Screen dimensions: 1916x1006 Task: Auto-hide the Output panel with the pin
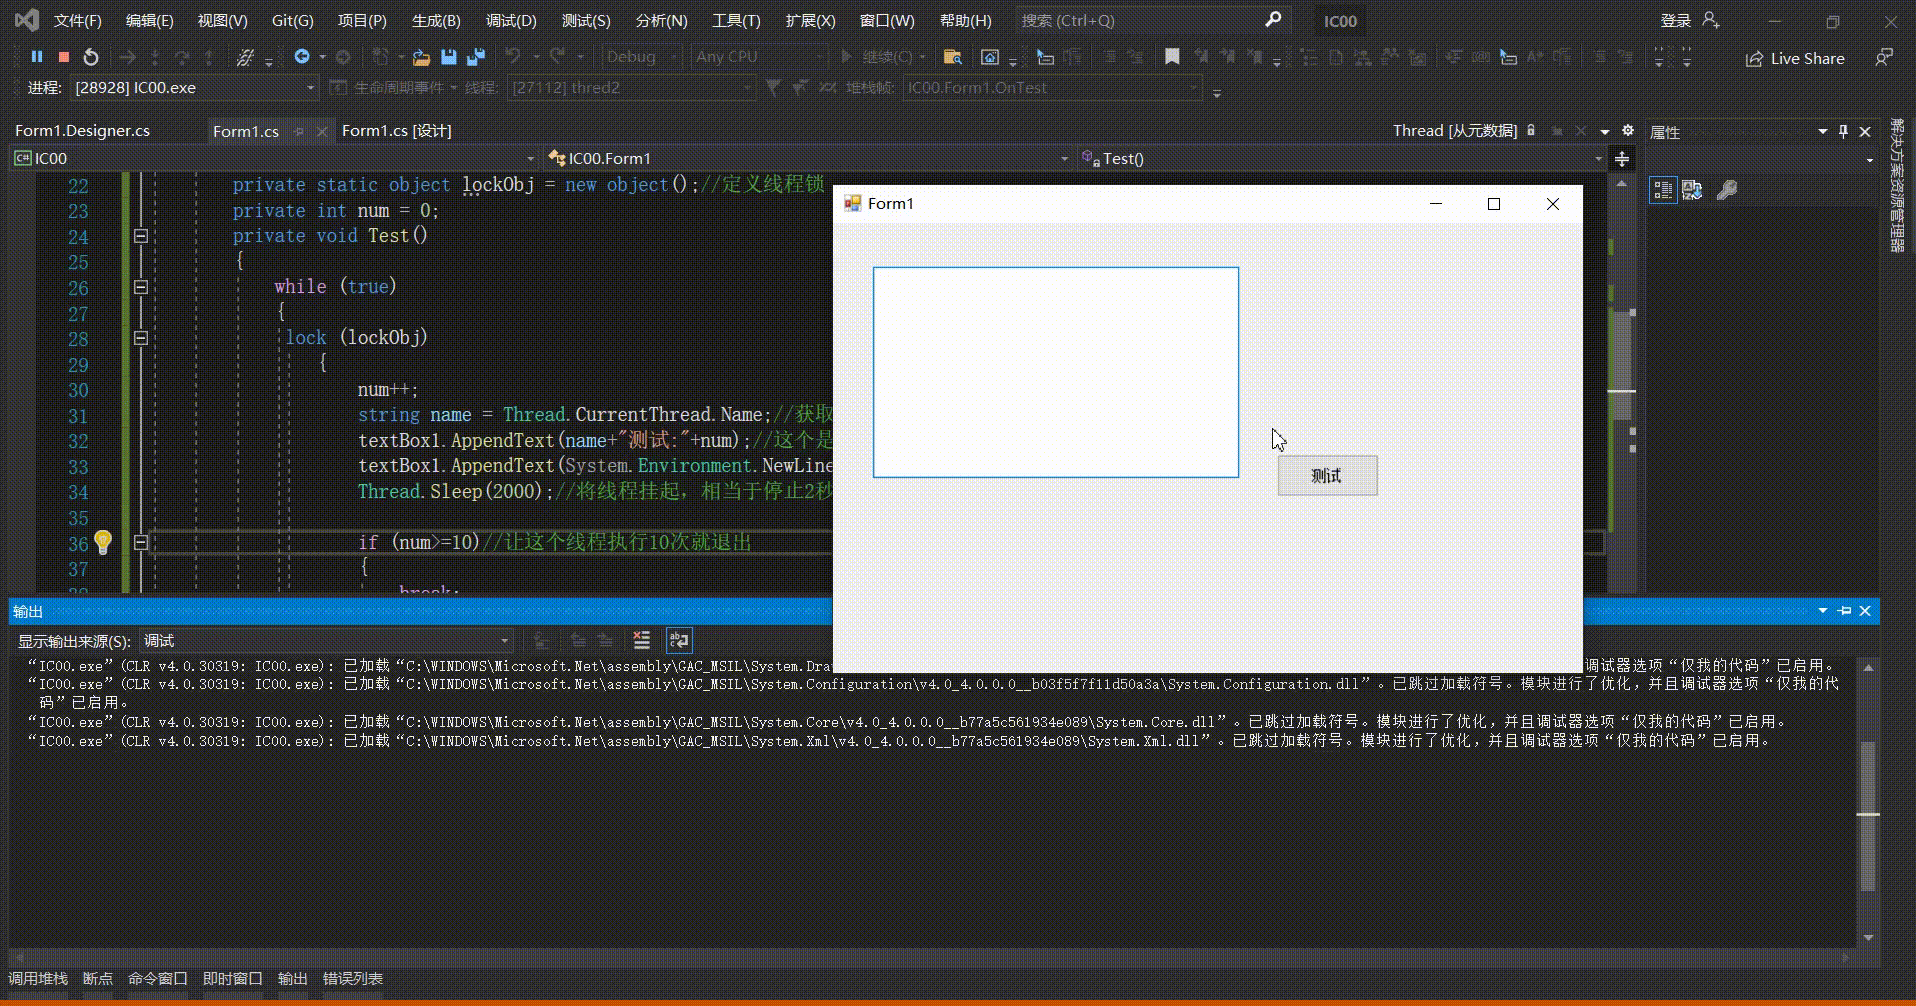(x=1845, y=611)
